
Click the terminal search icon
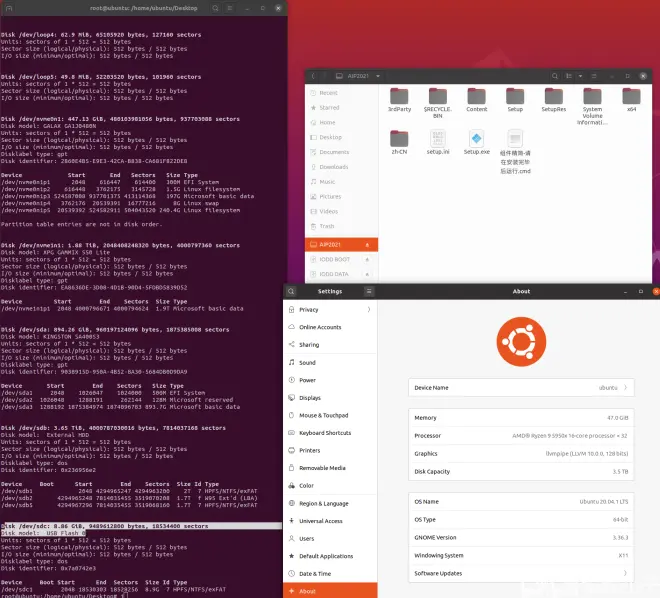click(x=215, y=8)
